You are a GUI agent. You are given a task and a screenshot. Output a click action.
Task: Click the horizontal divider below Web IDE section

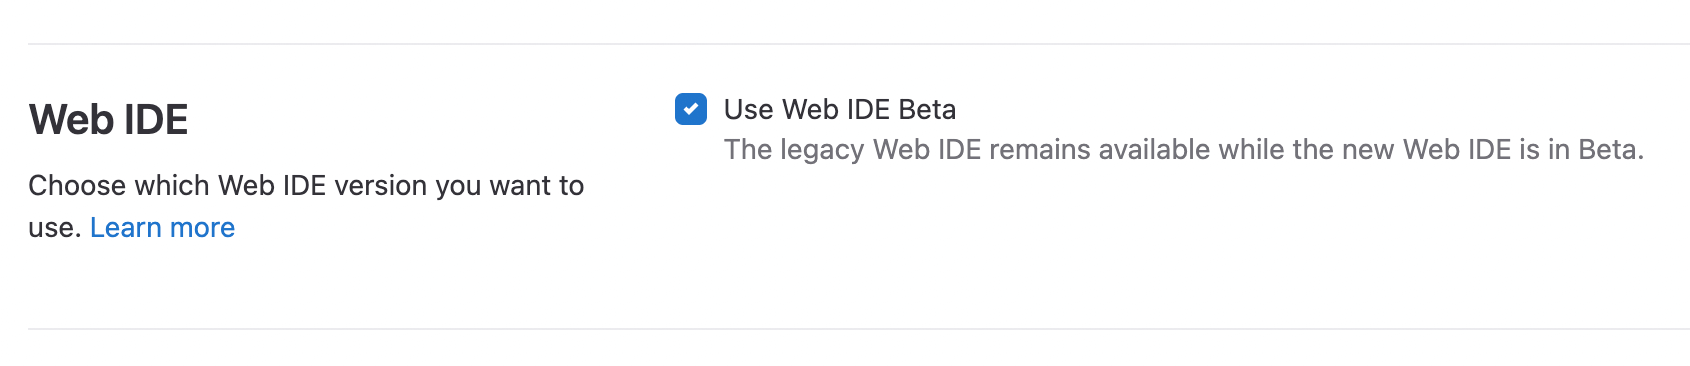click(859, 329)
